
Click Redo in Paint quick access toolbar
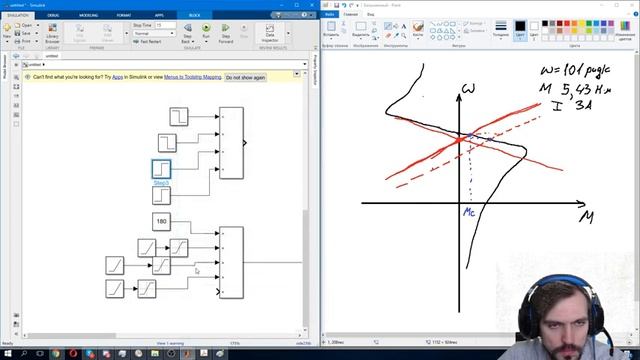click(351, 5)
